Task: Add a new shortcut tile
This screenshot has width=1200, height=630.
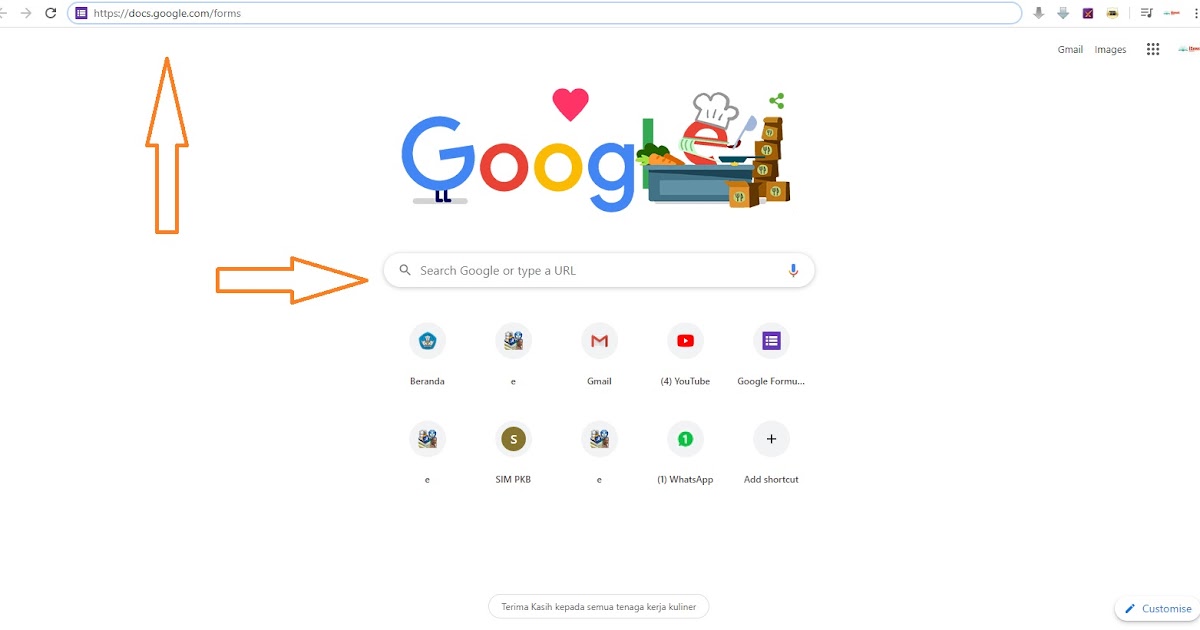Action: point(771,453)
